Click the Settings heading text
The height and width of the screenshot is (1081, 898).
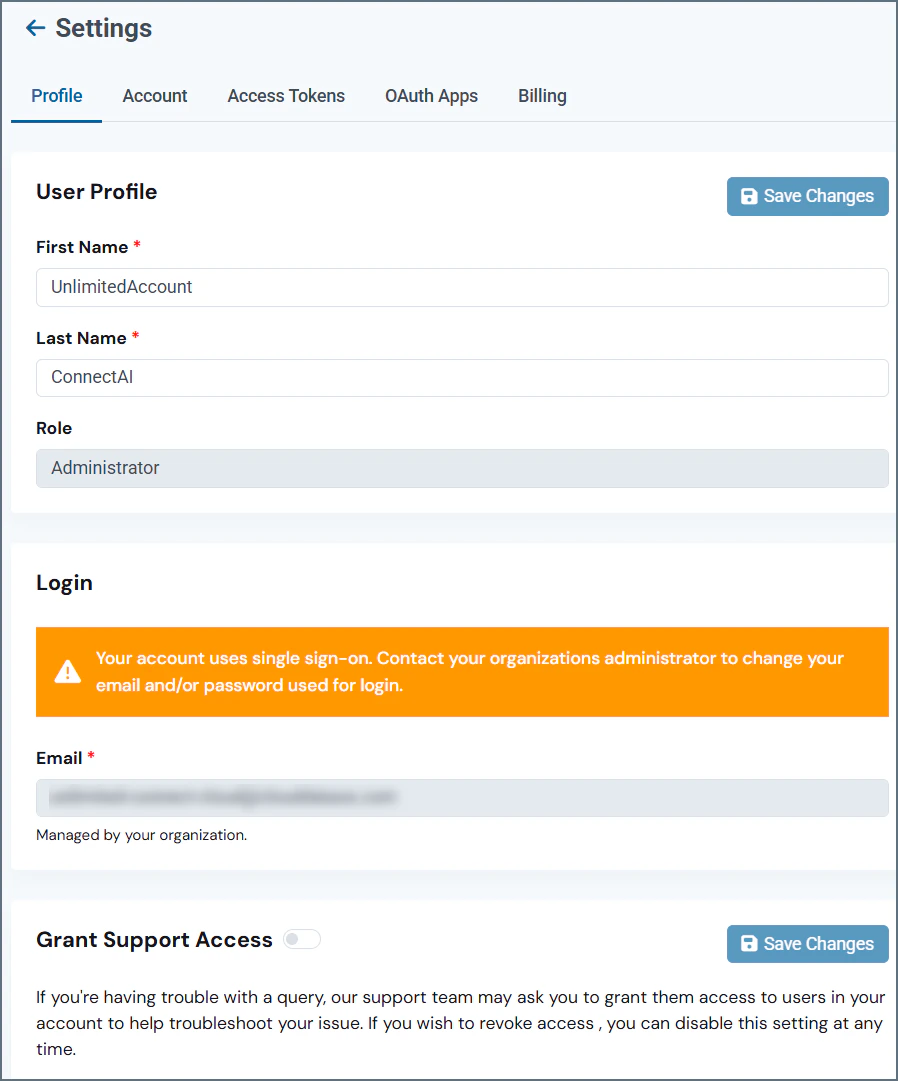point(104,28)
